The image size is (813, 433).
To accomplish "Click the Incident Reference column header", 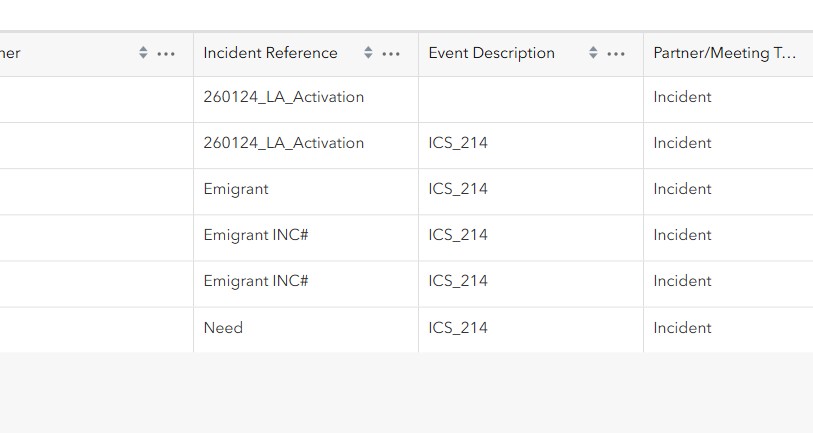I will 270,53.
